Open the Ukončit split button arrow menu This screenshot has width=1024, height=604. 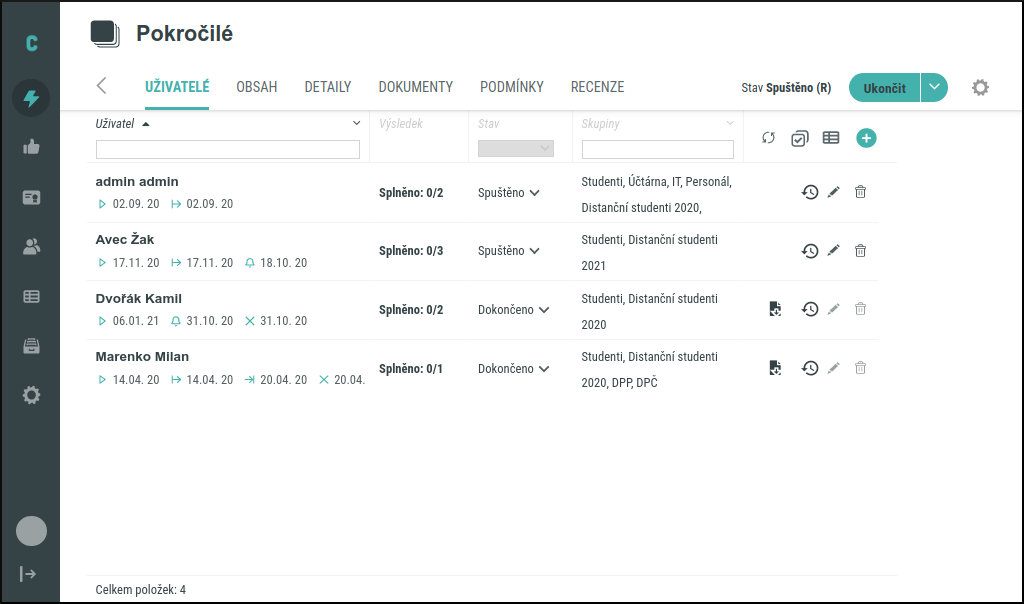[x=933, y=87]
